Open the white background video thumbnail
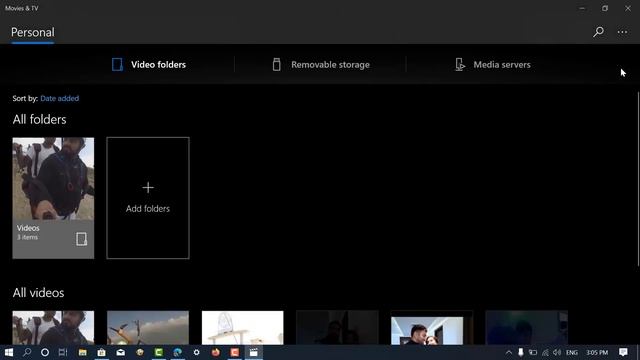Viewport: 640px width, 360px height. (x=242, y=328)
